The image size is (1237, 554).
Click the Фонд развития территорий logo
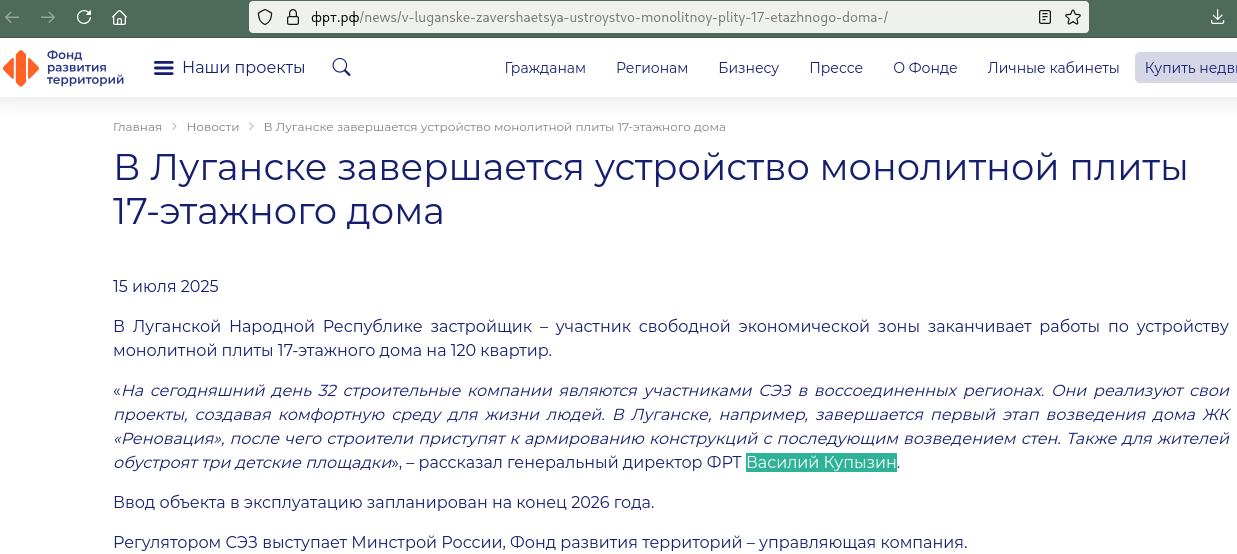[63, 68]
